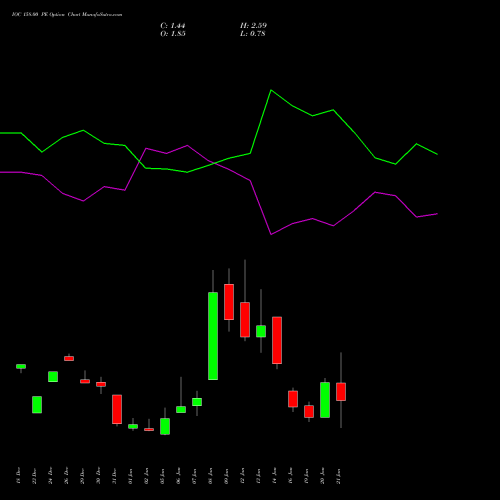Image resolution: width=500 pixels, height=500 pixels.
Task: Click the green candle above 20 Jan
Action: [x=325, y=400]
